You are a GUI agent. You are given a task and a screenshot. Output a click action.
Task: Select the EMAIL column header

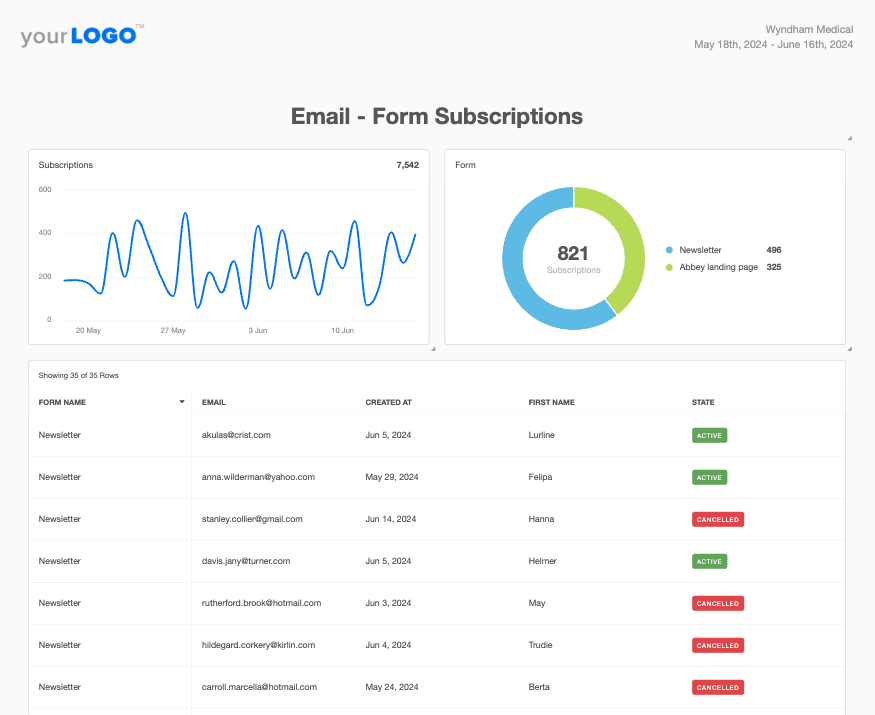tap(214, 402)
